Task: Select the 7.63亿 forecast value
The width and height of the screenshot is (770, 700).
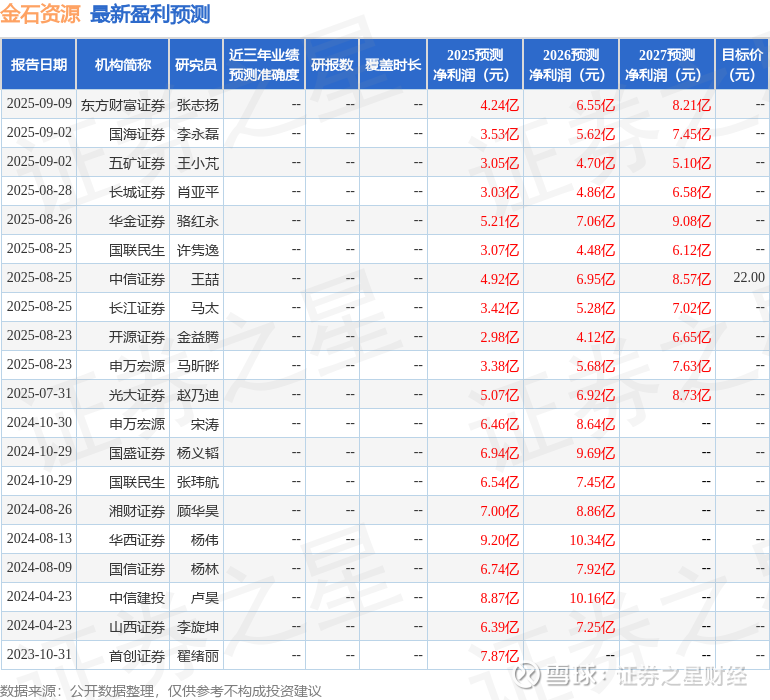Action: (x=691, y=366)
